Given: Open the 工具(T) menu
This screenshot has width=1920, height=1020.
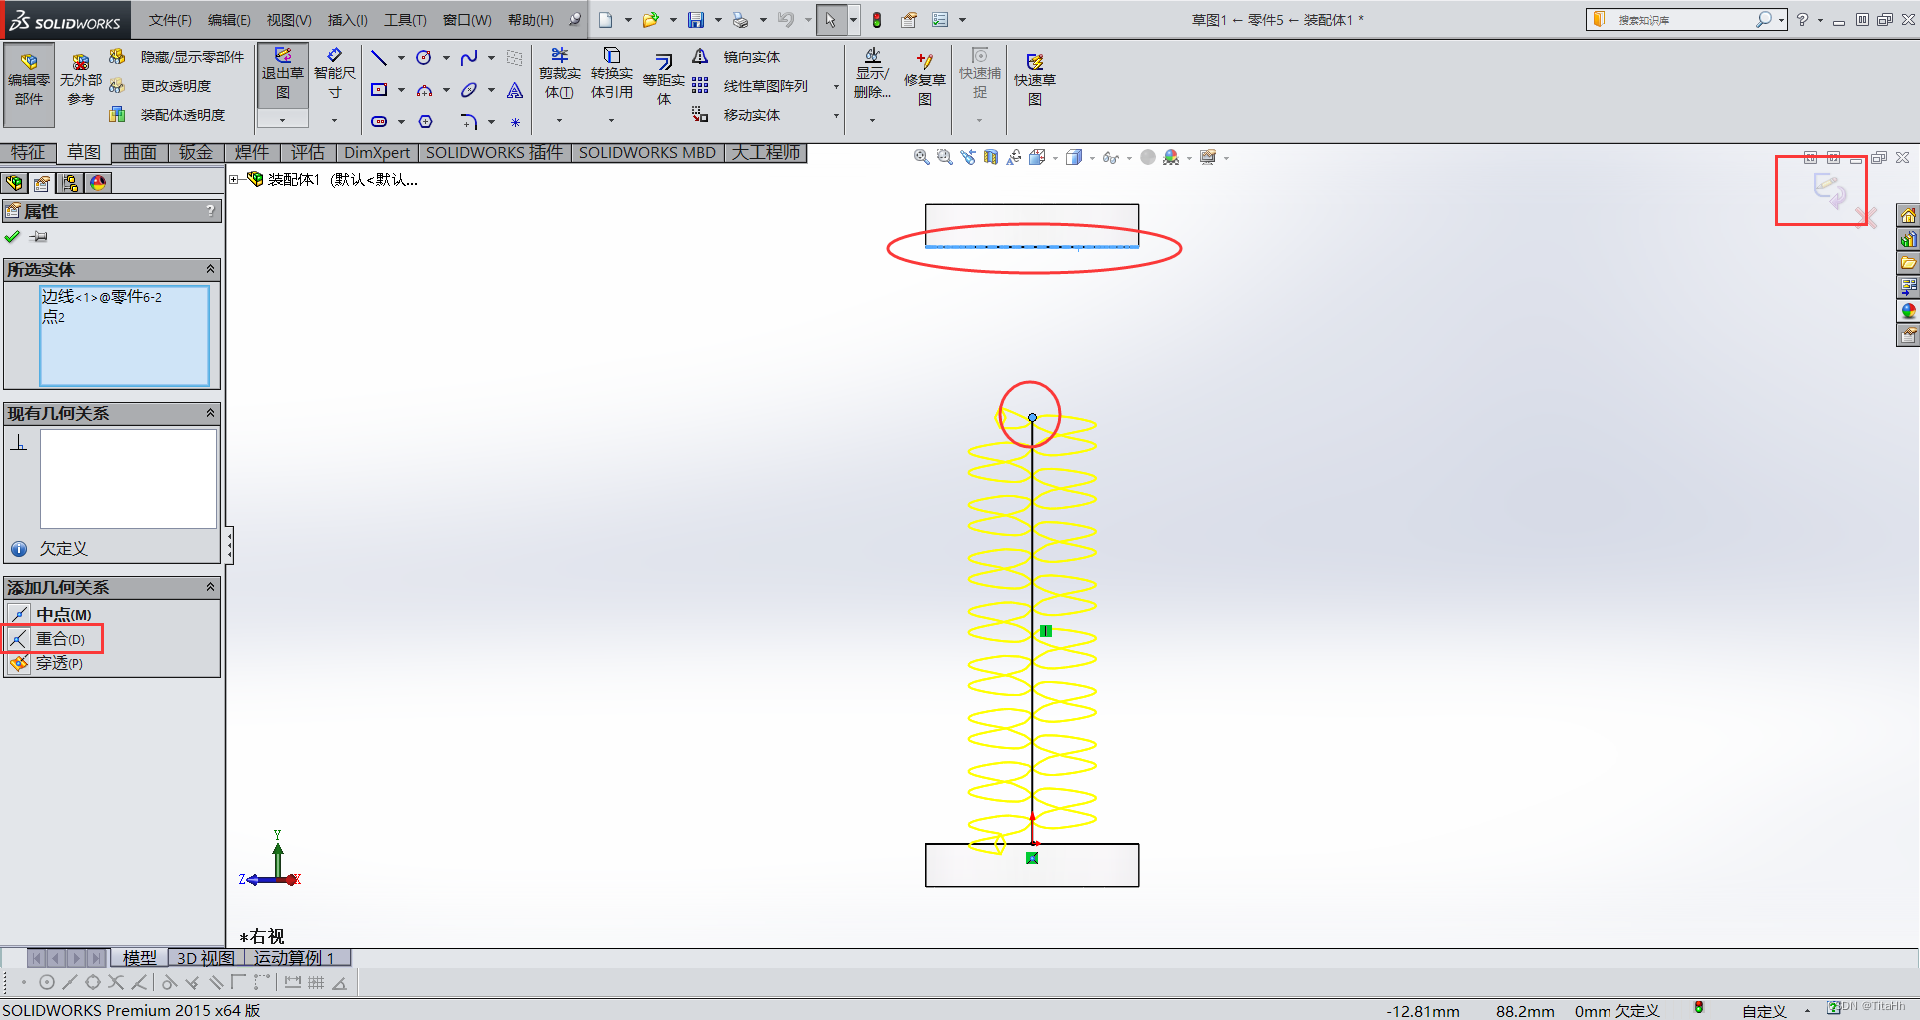Looking at the screenshot, I should (x=405, y=20).
